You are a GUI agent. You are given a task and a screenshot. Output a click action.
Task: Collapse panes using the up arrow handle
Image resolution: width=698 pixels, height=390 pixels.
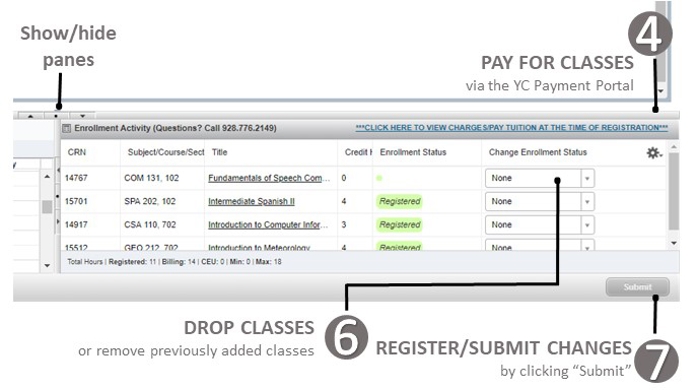[x=30, y=116]
